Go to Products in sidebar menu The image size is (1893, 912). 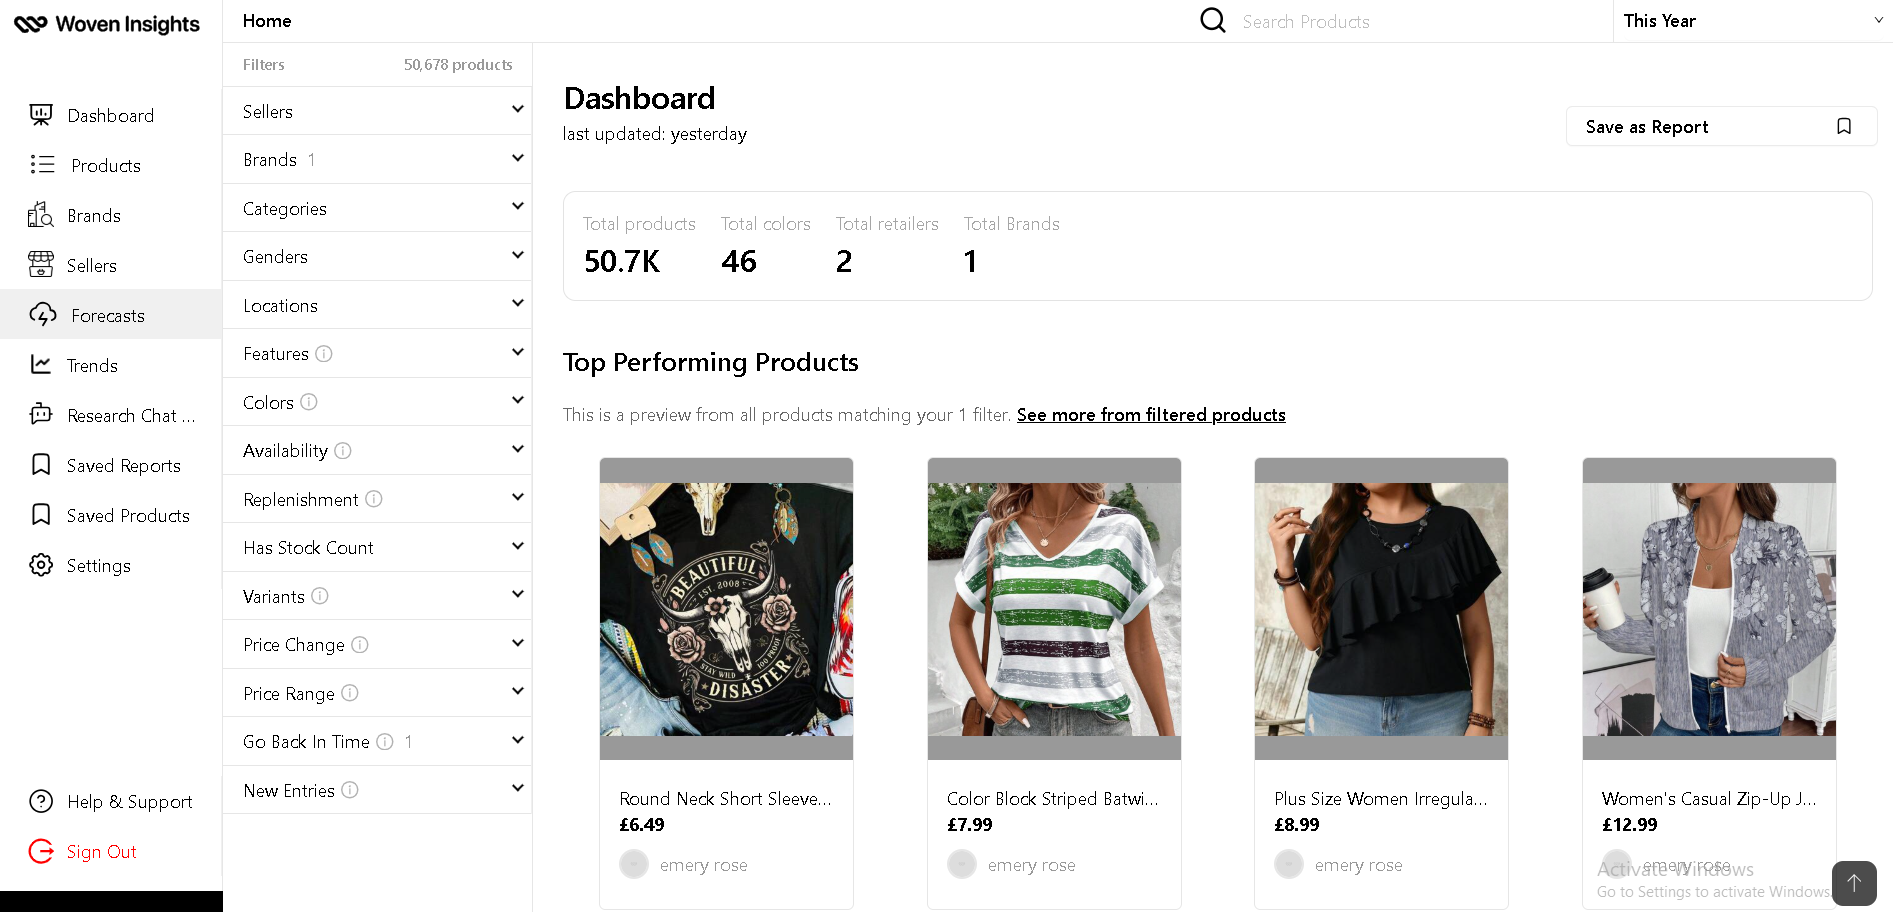105,165
